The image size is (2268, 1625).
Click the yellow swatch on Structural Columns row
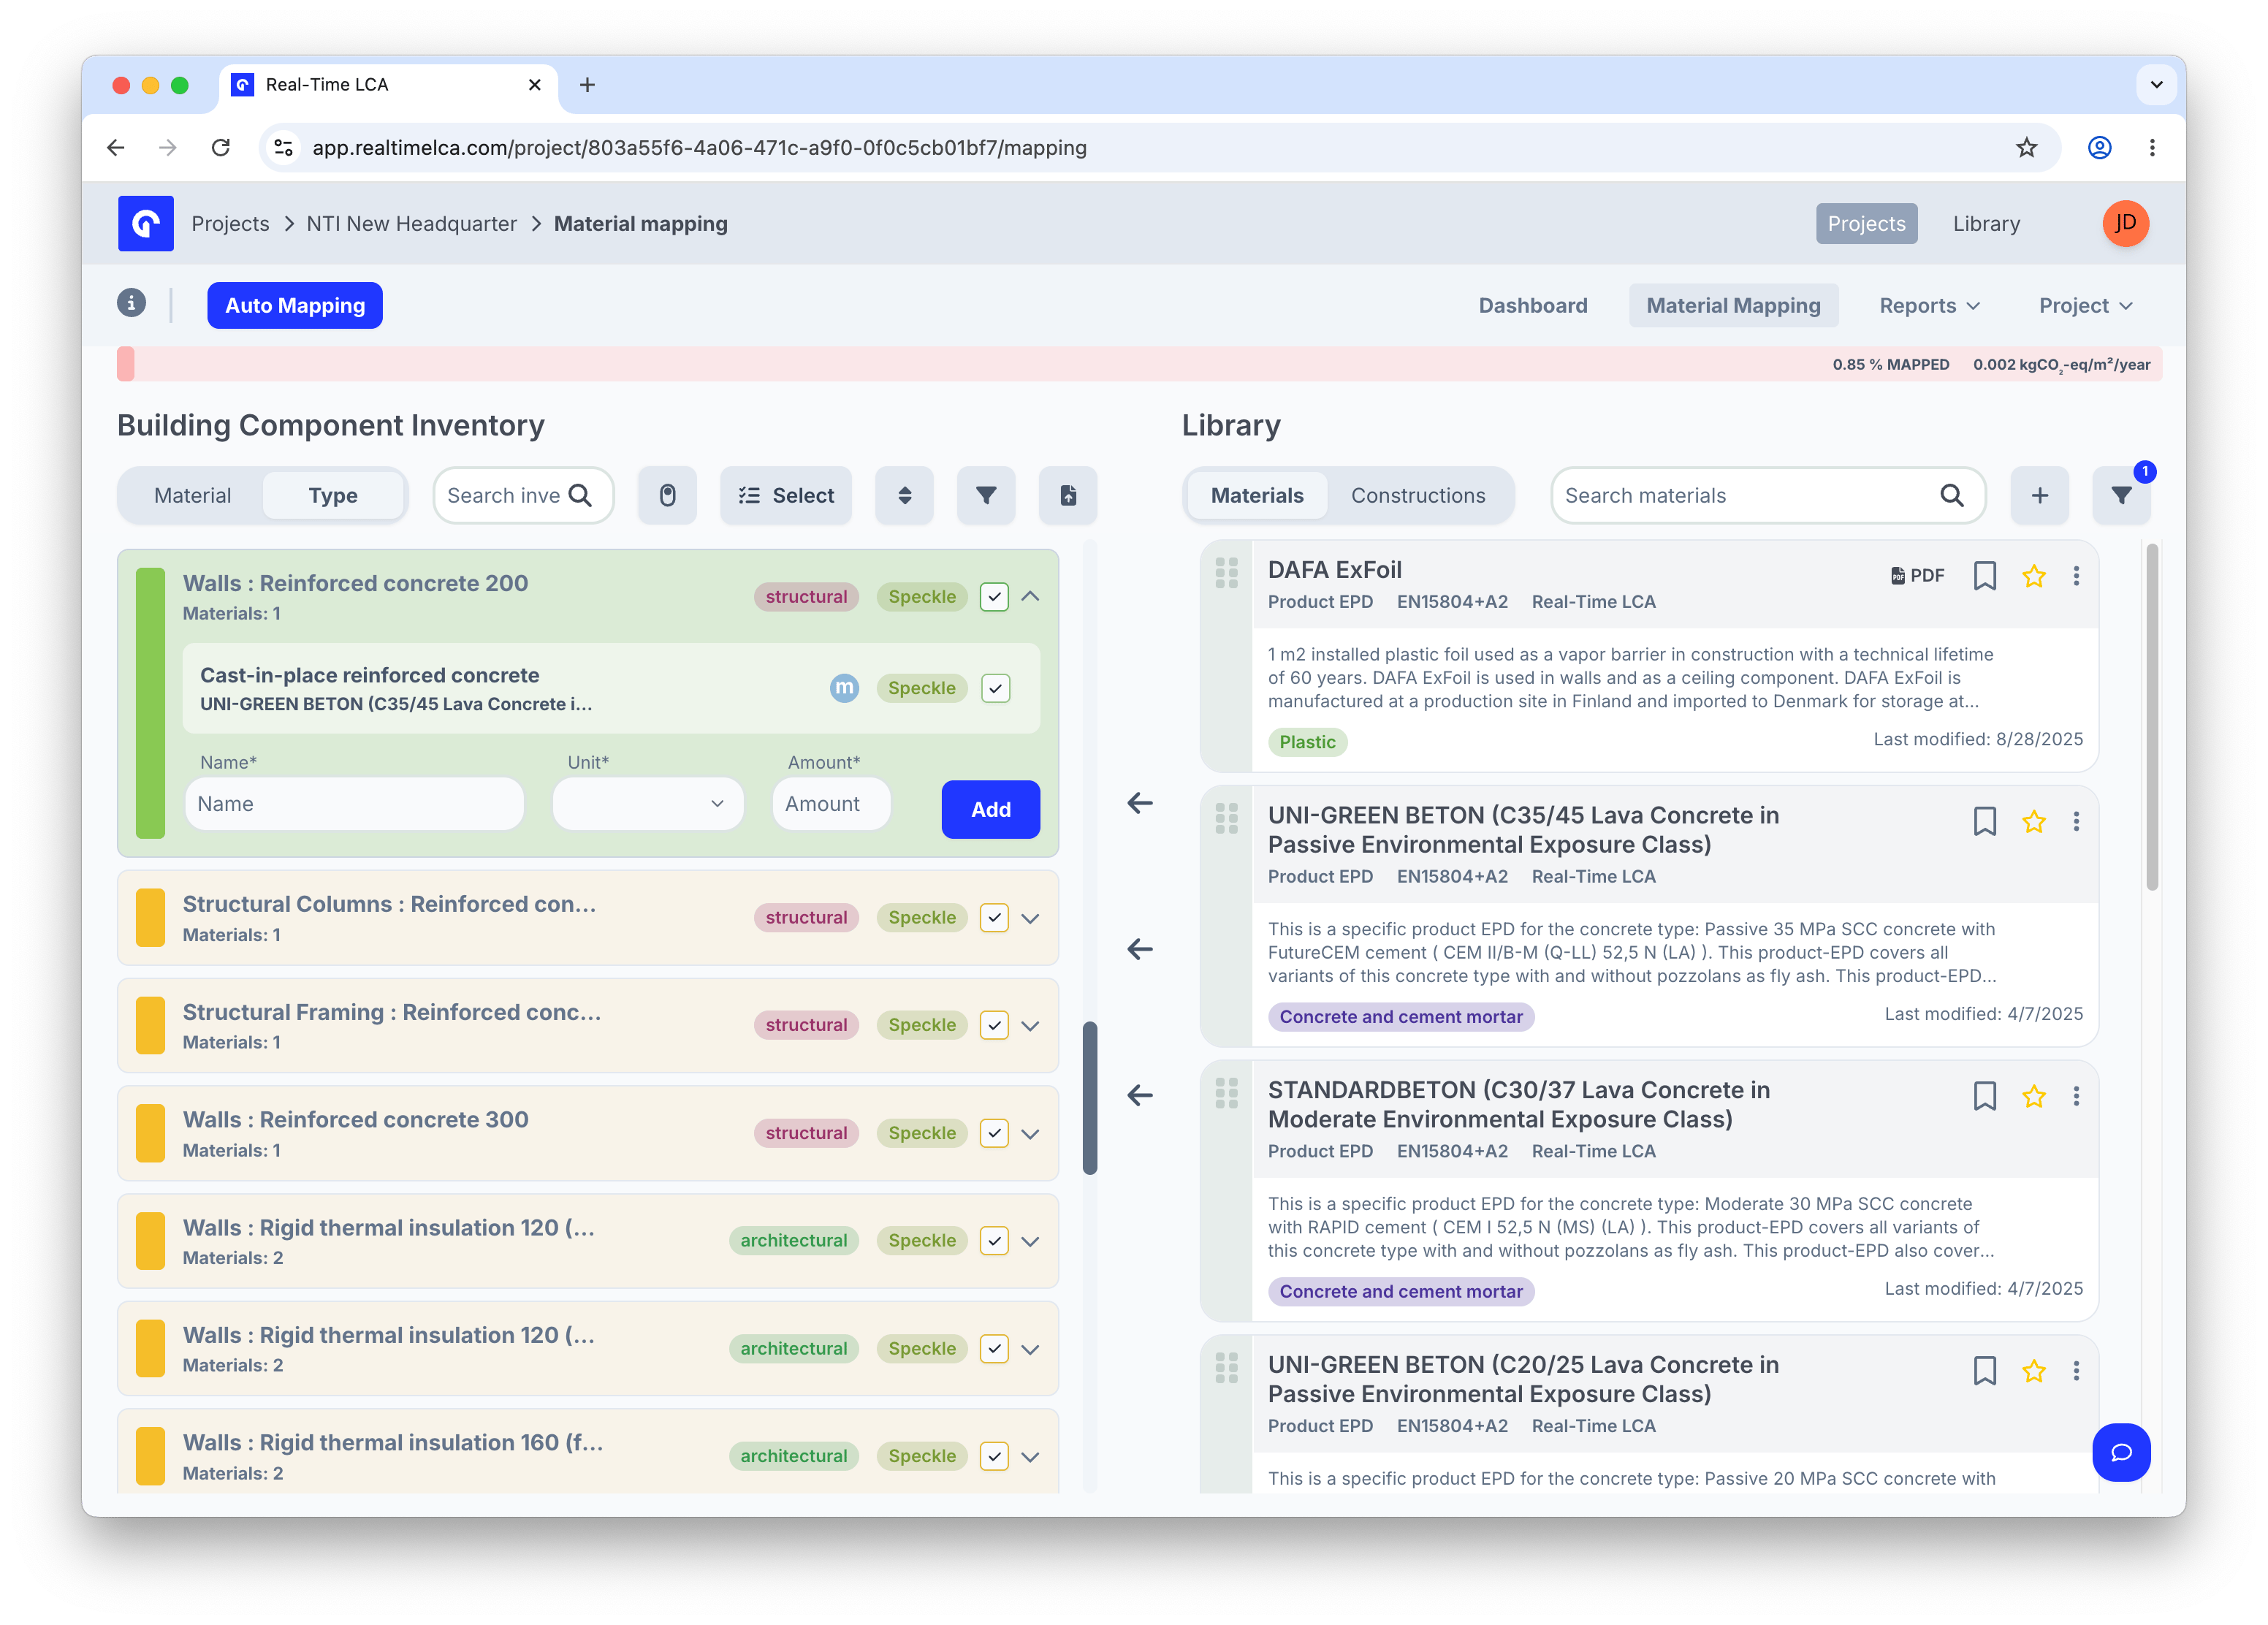150,918
